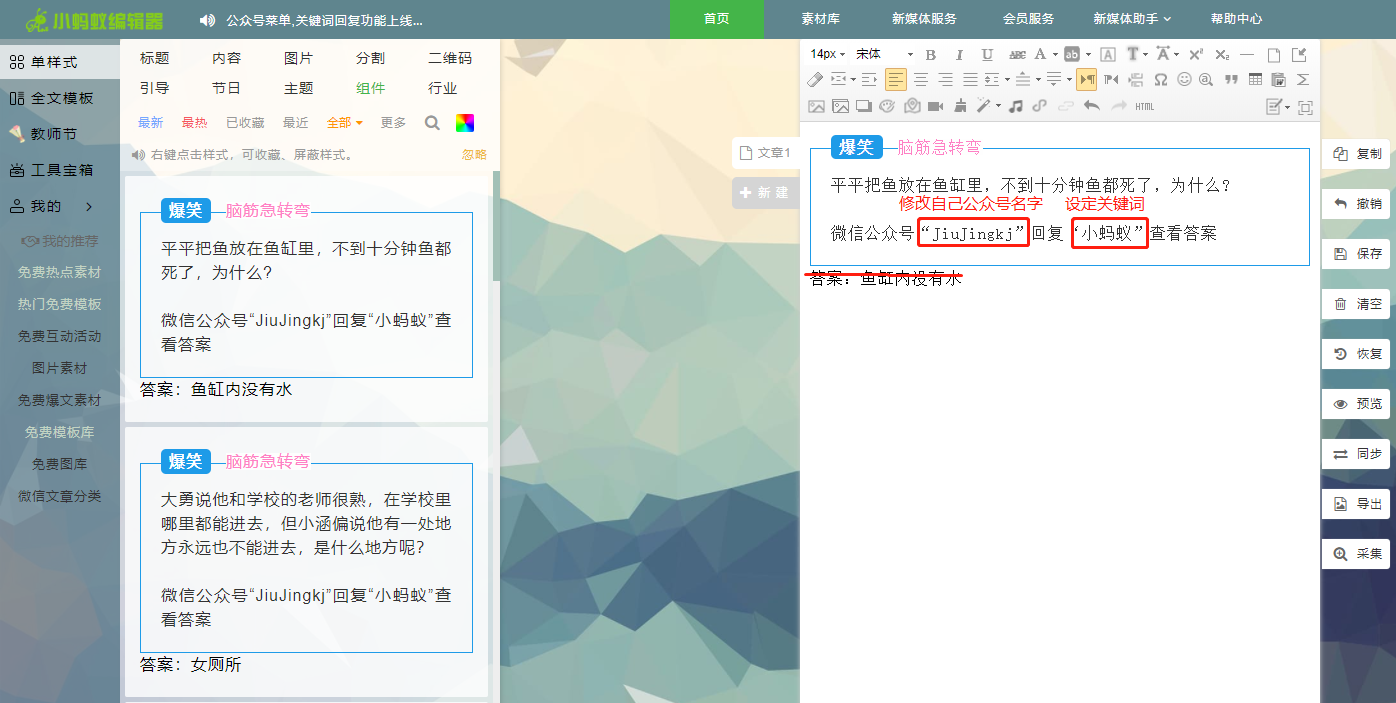Insert a video
The height and width of the screenshot is (703, 1396).
935,107
